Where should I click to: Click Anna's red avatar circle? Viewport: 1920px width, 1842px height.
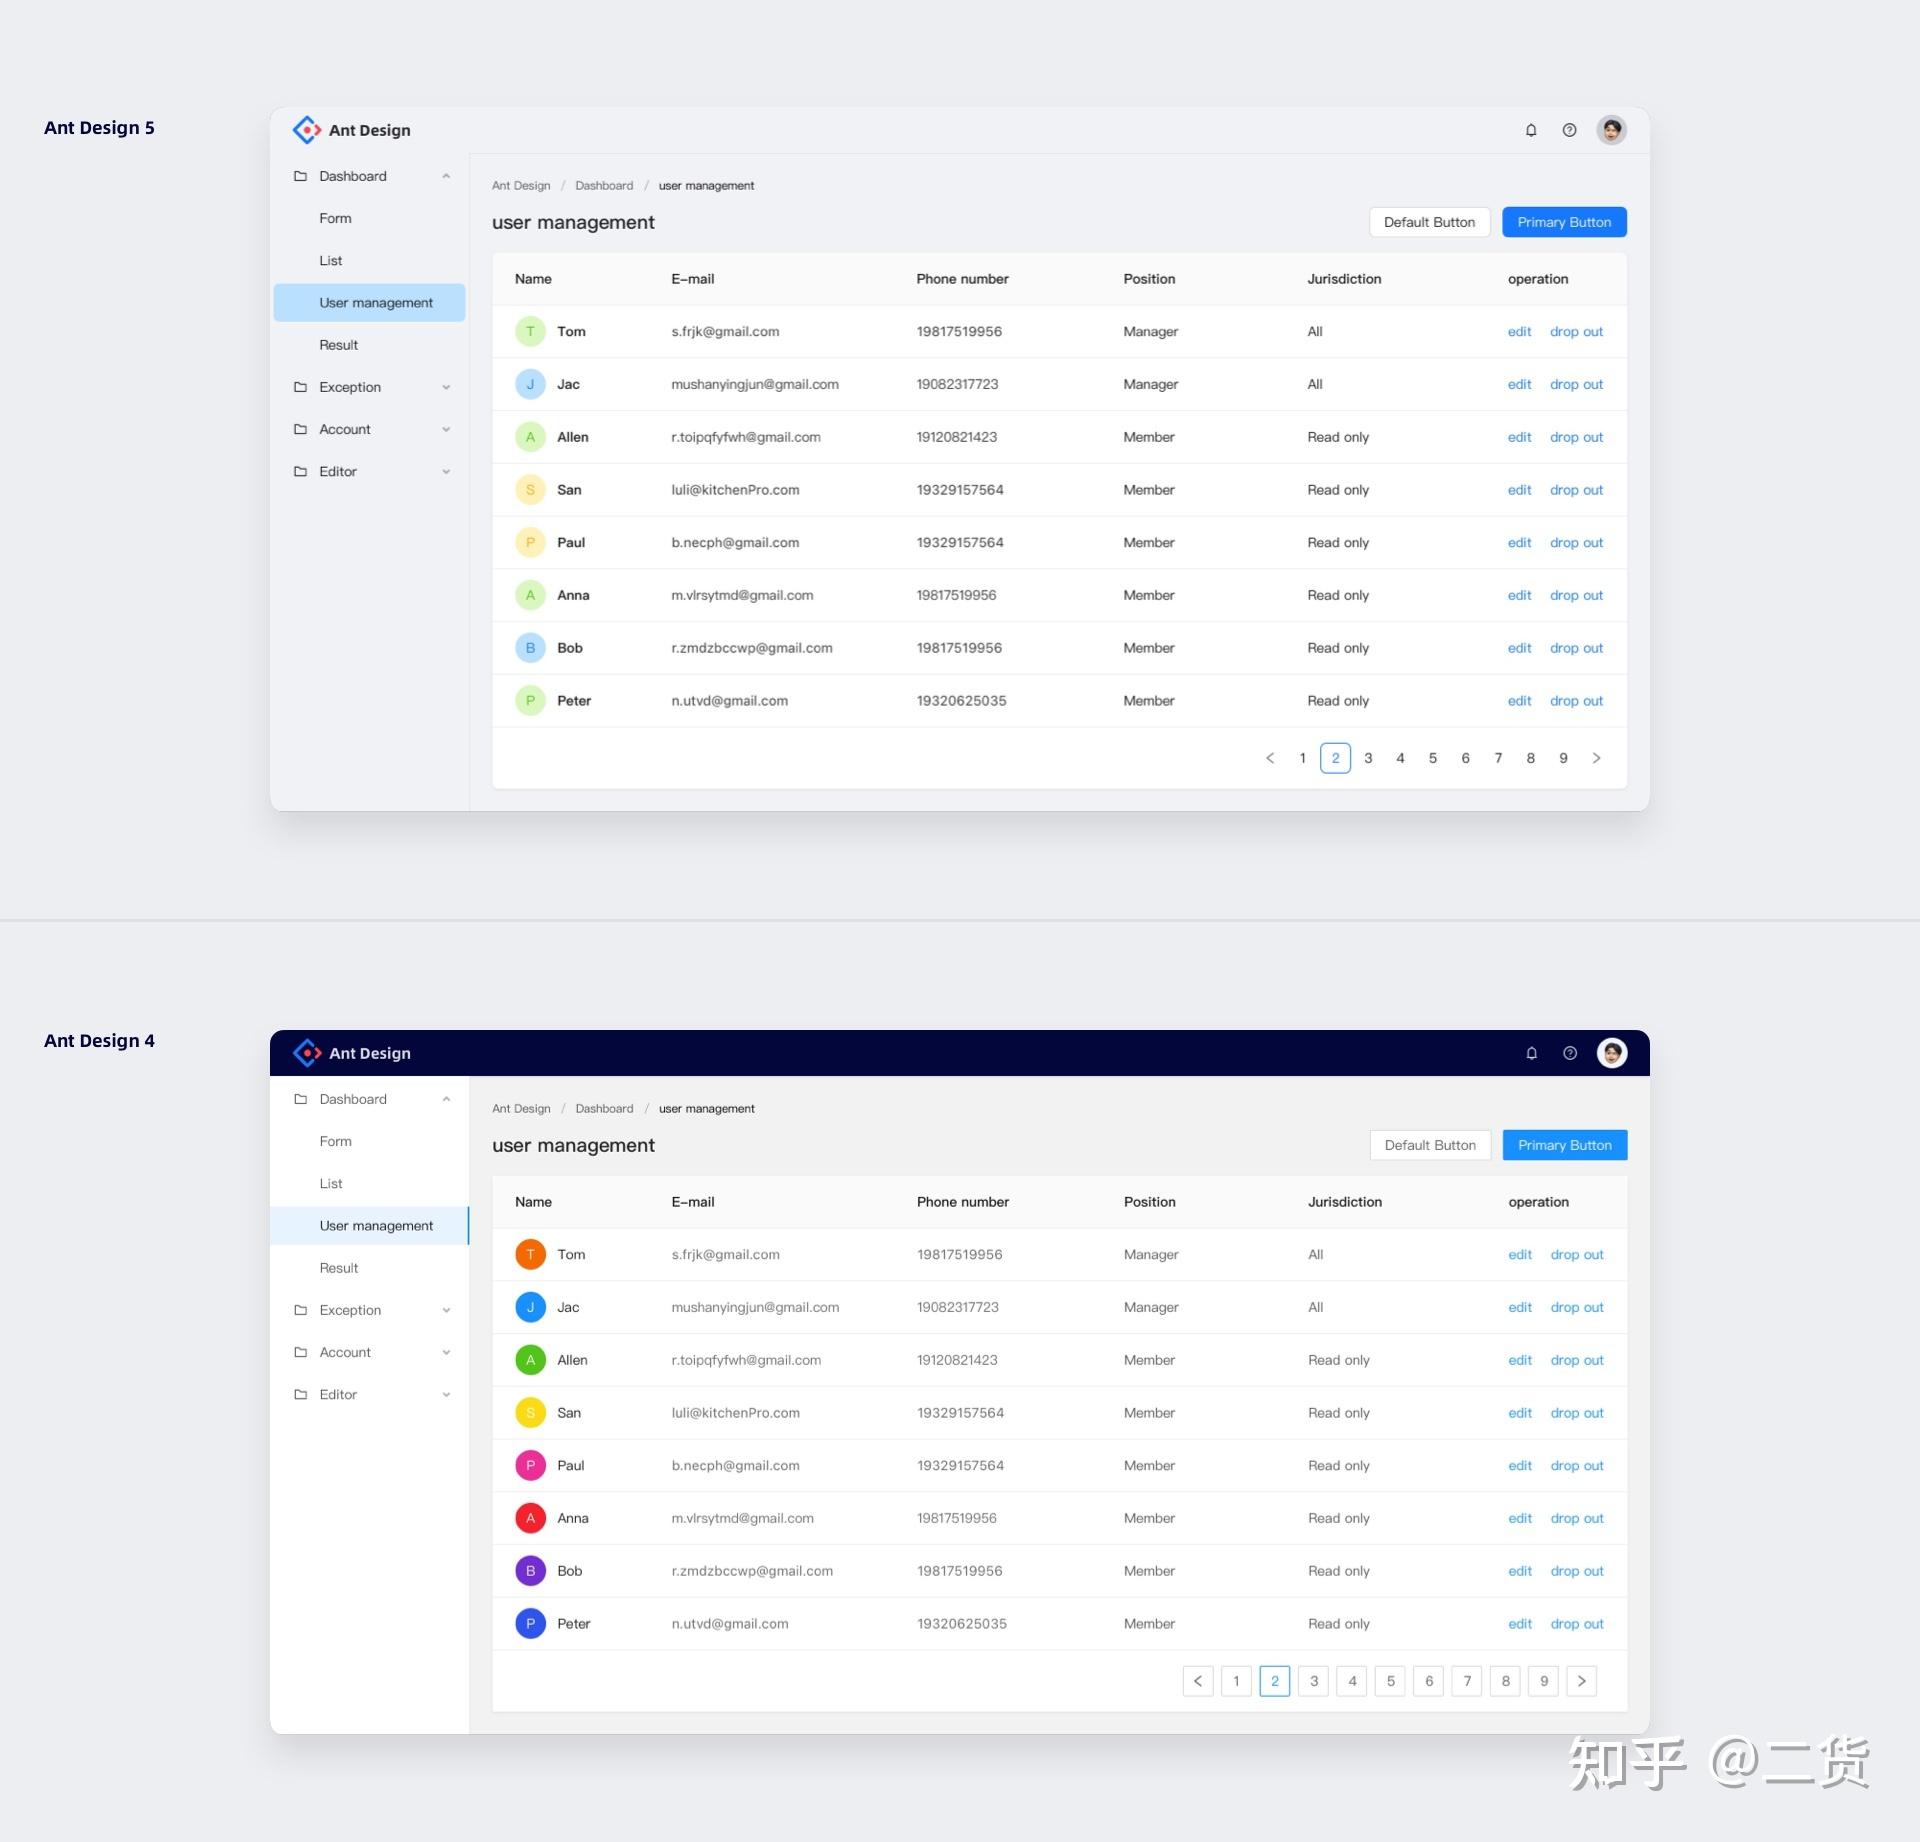point(530,1518)
